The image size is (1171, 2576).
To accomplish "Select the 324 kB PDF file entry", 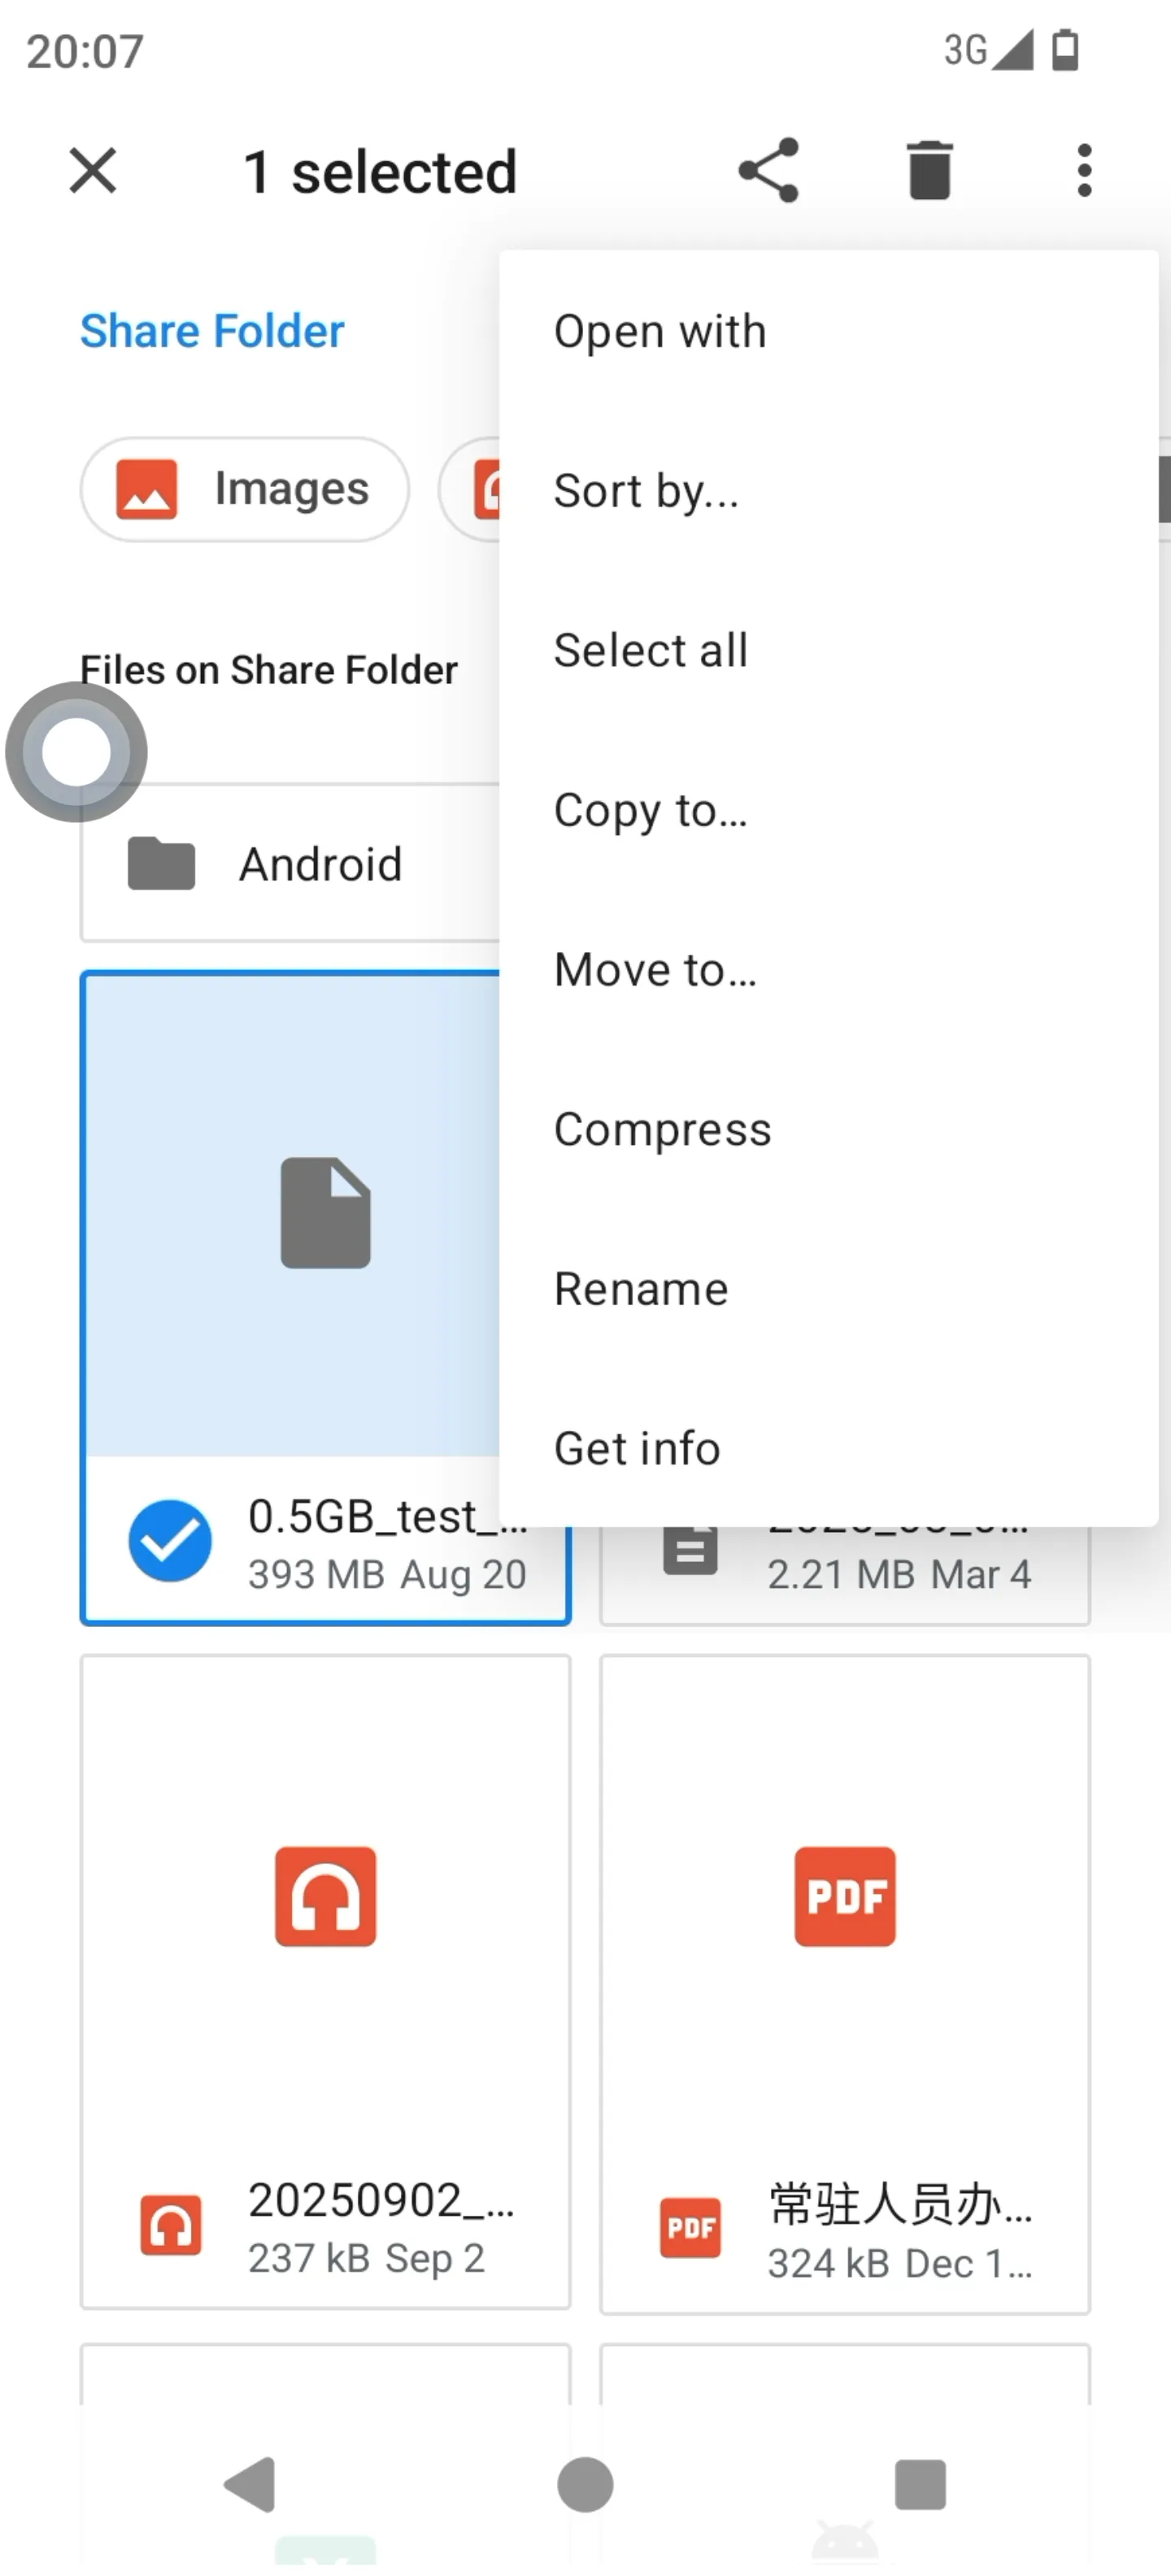I will point(845,1984).
